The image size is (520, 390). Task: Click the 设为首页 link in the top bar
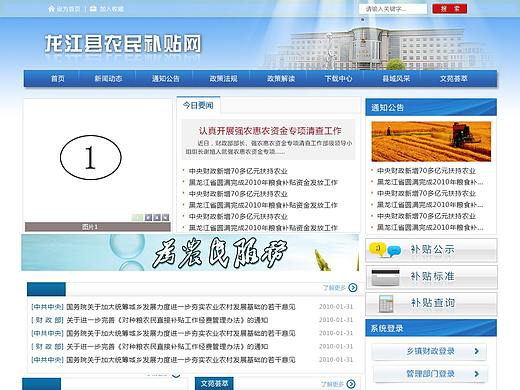pyautogui.click(x=68, y=9)
